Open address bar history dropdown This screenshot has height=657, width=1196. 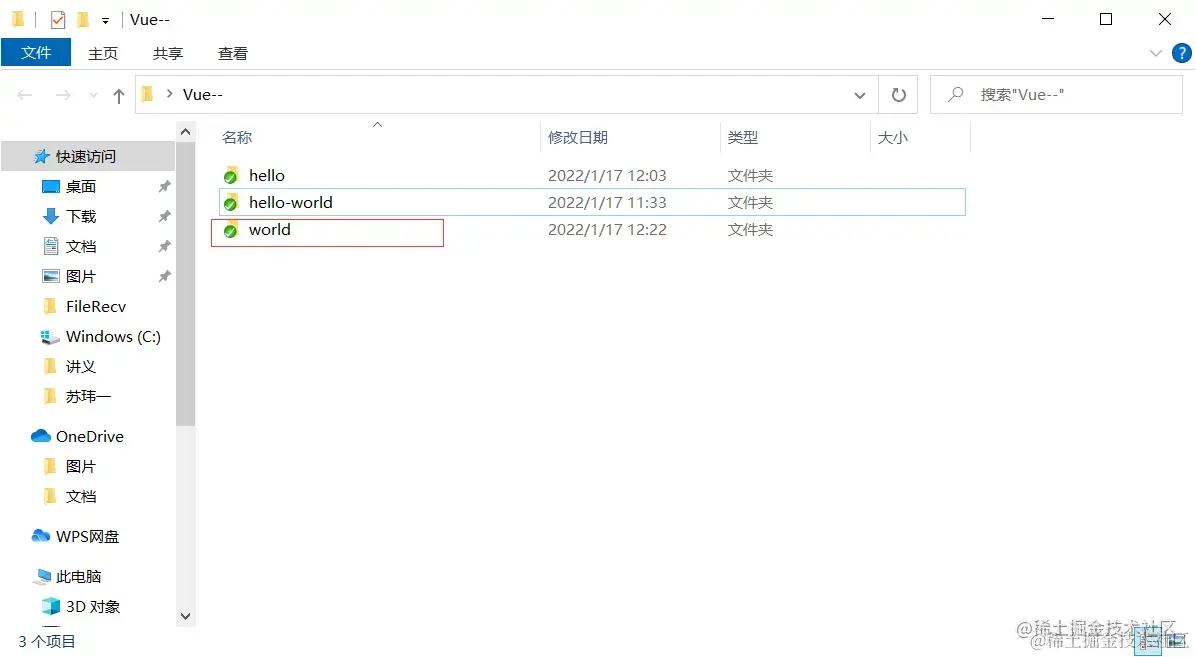pyautogui.click(x=860, y=95)
